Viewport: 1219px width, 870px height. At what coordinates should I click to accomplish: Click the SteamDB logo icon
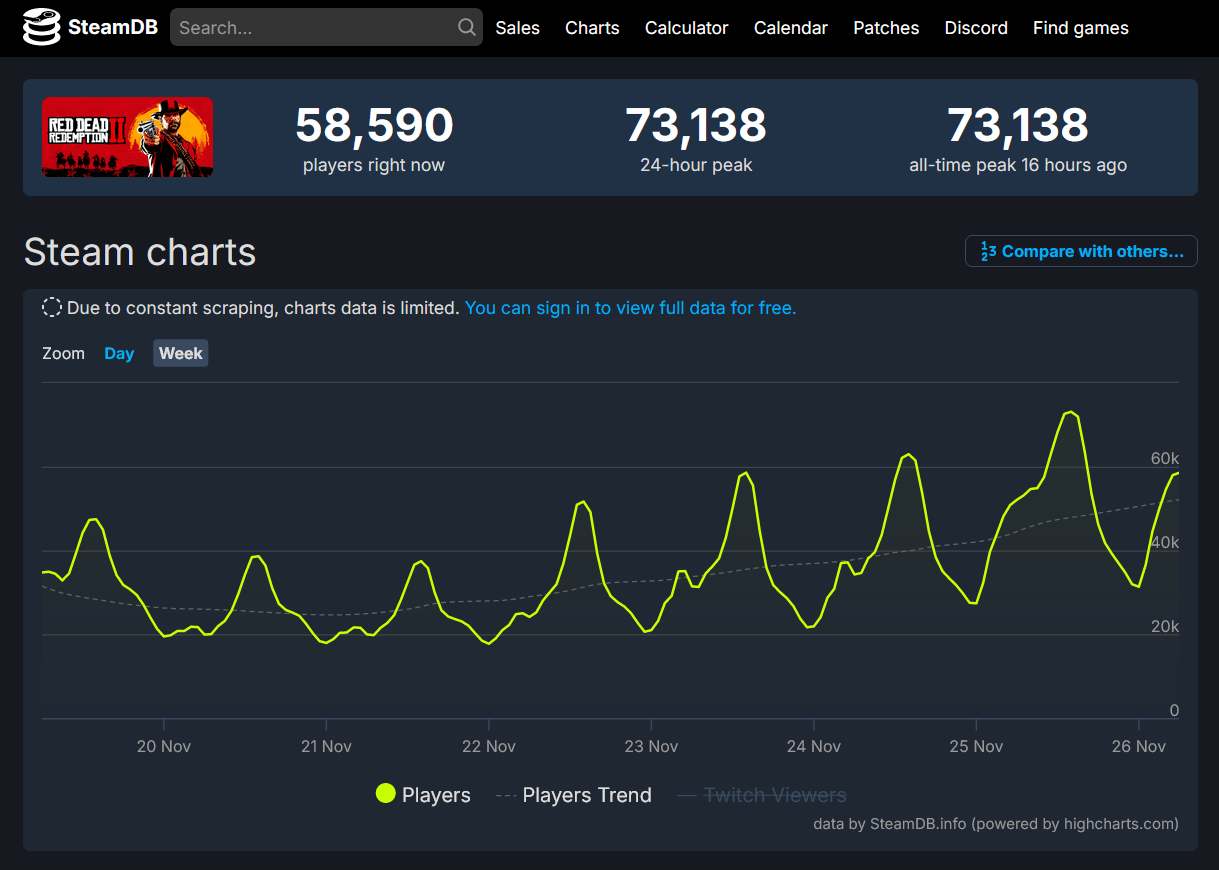click(x=41, y=28)
